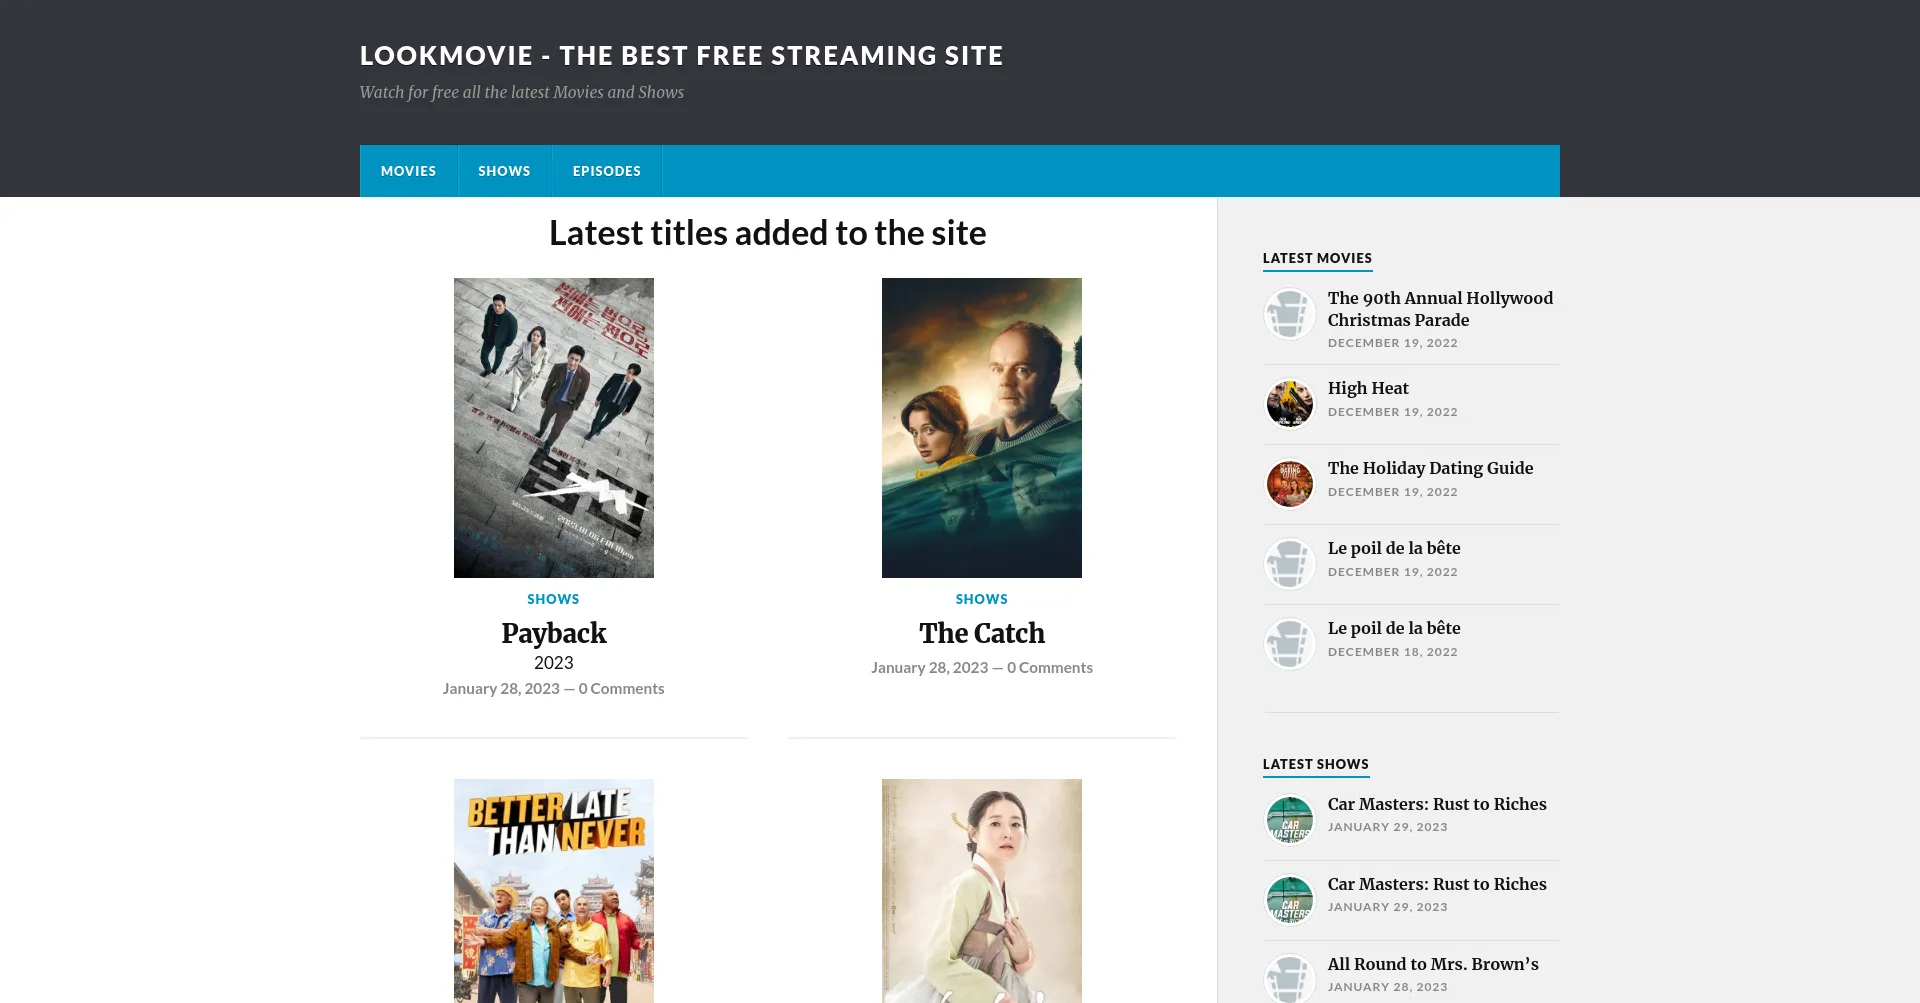Viewport: 1920px width, 1003px height.
Task: Click the LookMovie site title link
Action: (x=681, y=56)
